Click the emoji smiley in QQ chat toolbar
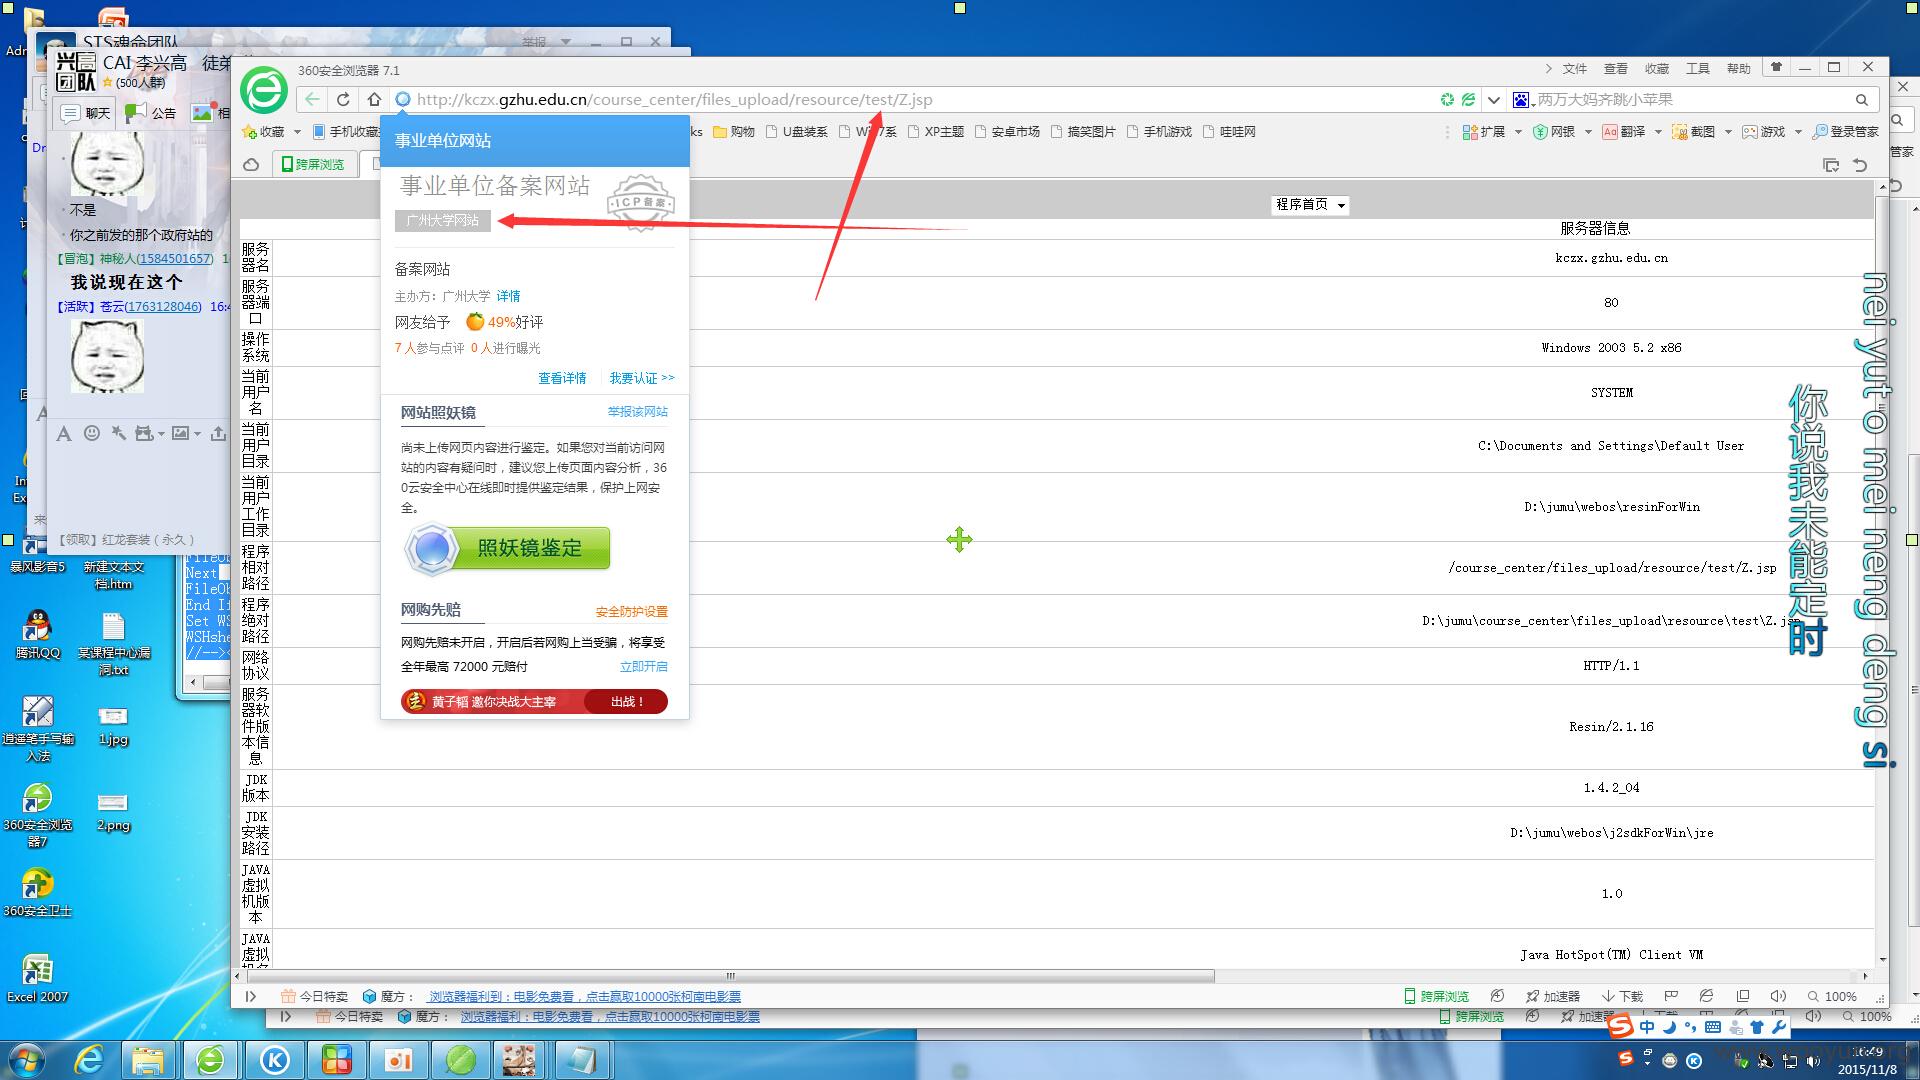Screen dimensions: 1920x1080 pos(92,433)
